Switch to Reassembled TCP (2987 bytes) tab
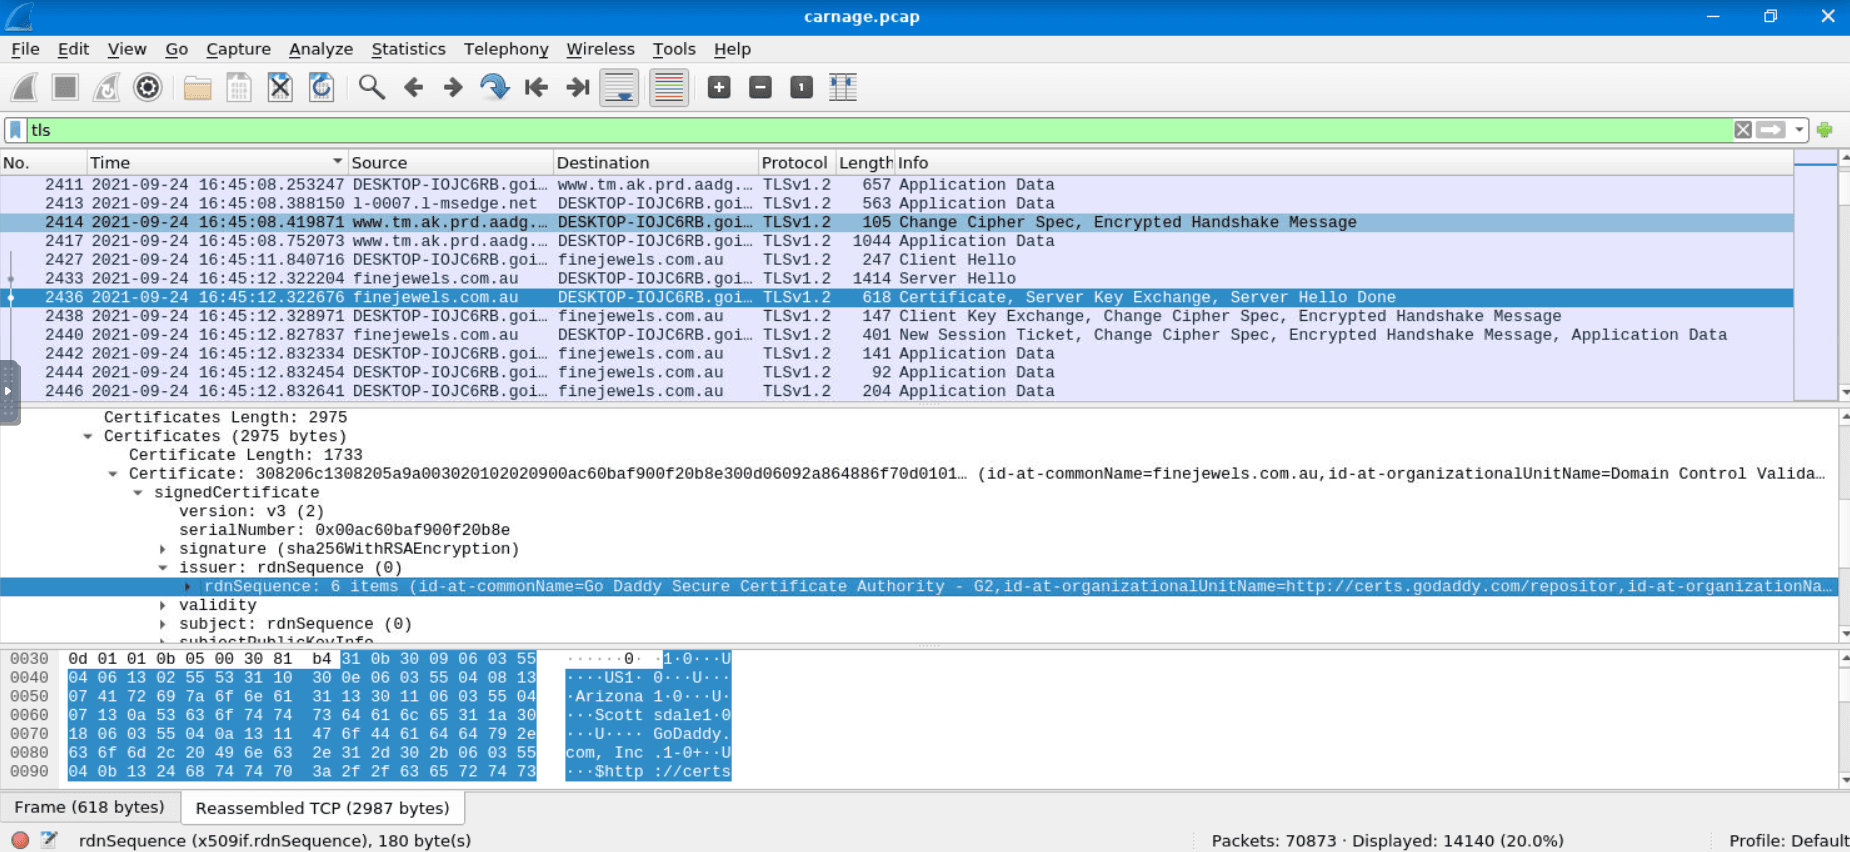This screenshot has width=1850, height=852. click(322, 808)
